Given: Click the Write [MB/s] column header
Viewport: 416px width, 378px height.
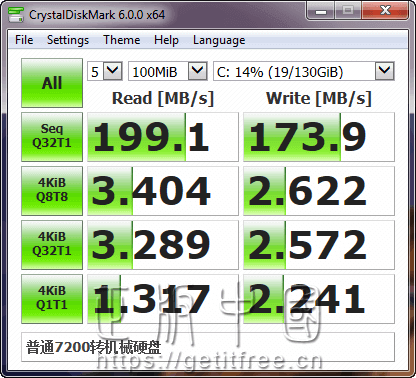Looking at the screenshot, I should (319, 98).
